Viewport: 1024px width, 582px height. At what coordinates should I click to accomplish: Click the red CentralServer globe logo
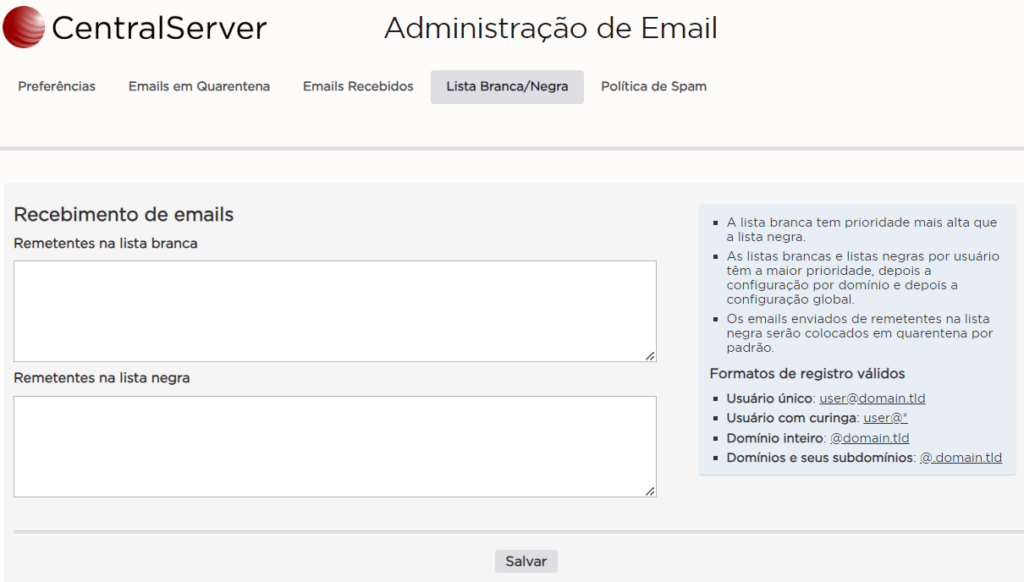(24, 27)
